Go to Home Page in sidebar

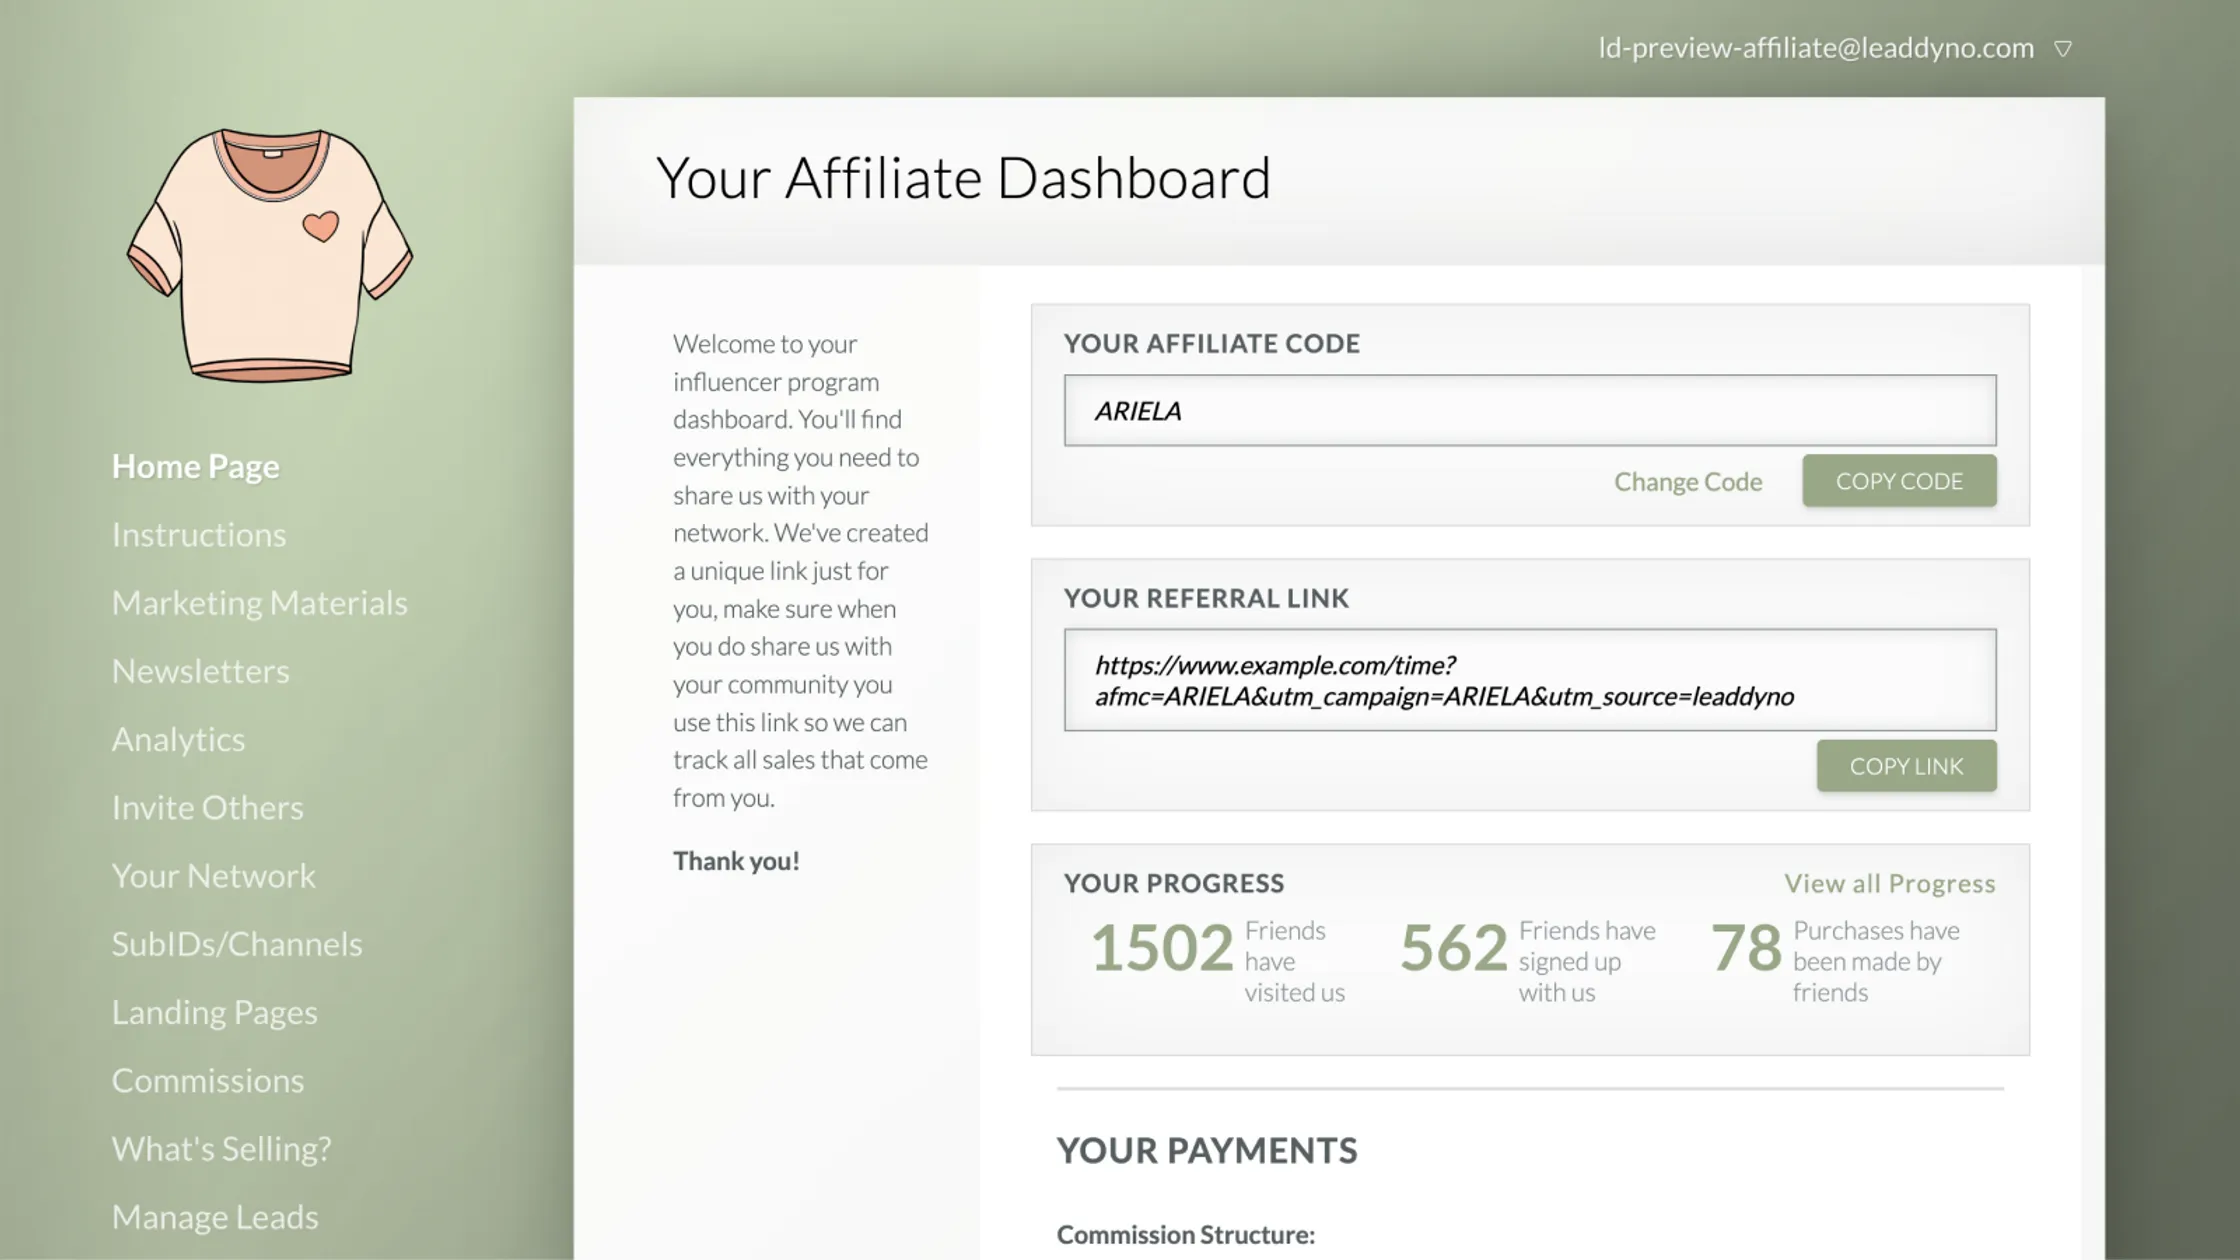coord(195,467)
